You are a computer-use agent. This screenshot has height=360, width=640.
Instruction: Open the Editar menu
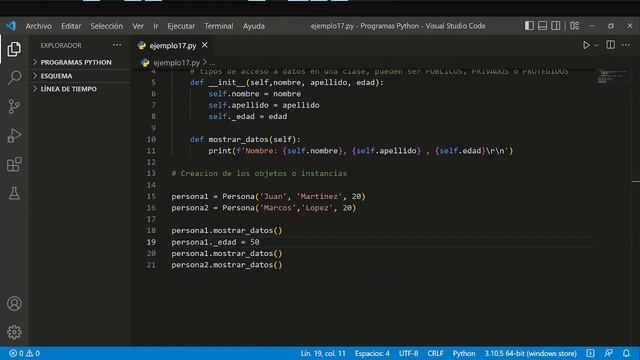[x=71, y=26]
